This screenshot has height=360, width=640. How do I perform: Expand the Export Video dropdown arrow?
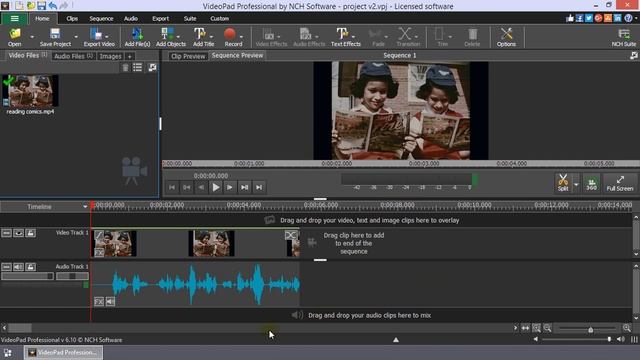107,36
